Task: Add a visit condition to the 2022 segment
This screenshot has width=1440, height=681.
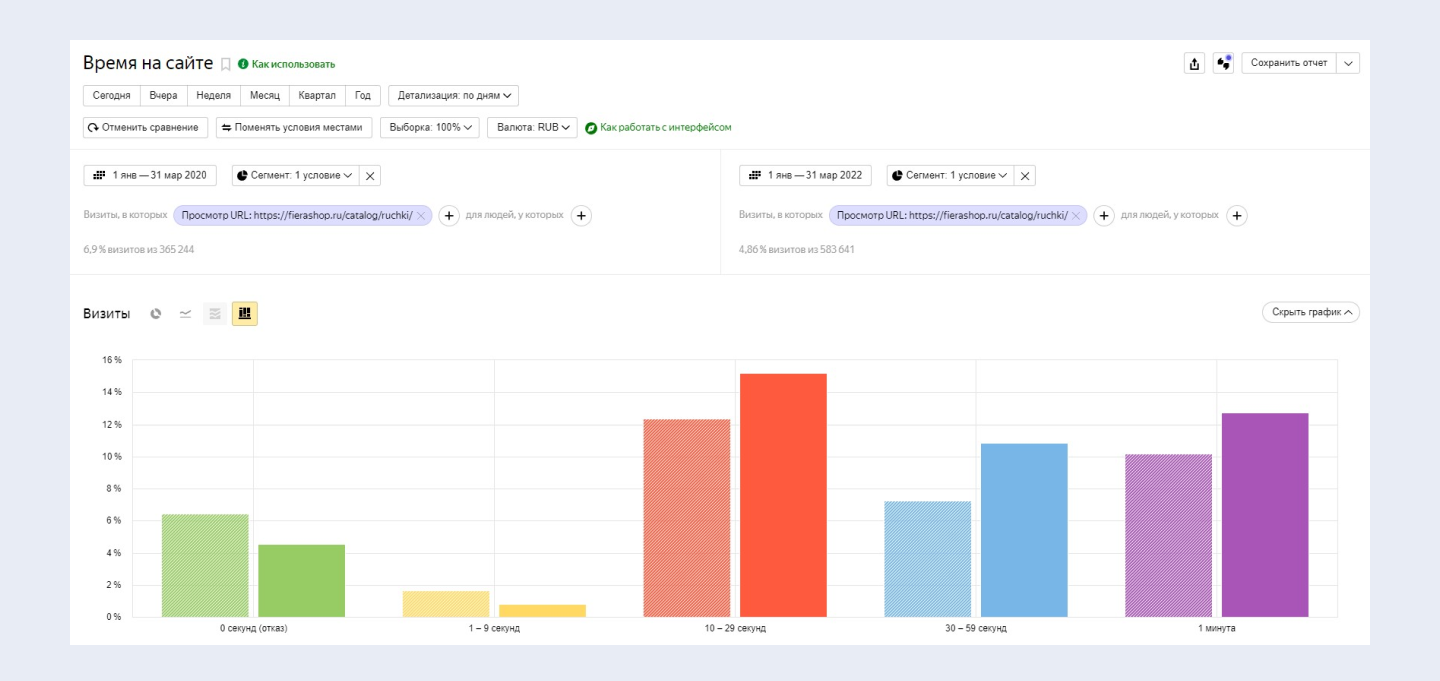Action: point(1104,216)
